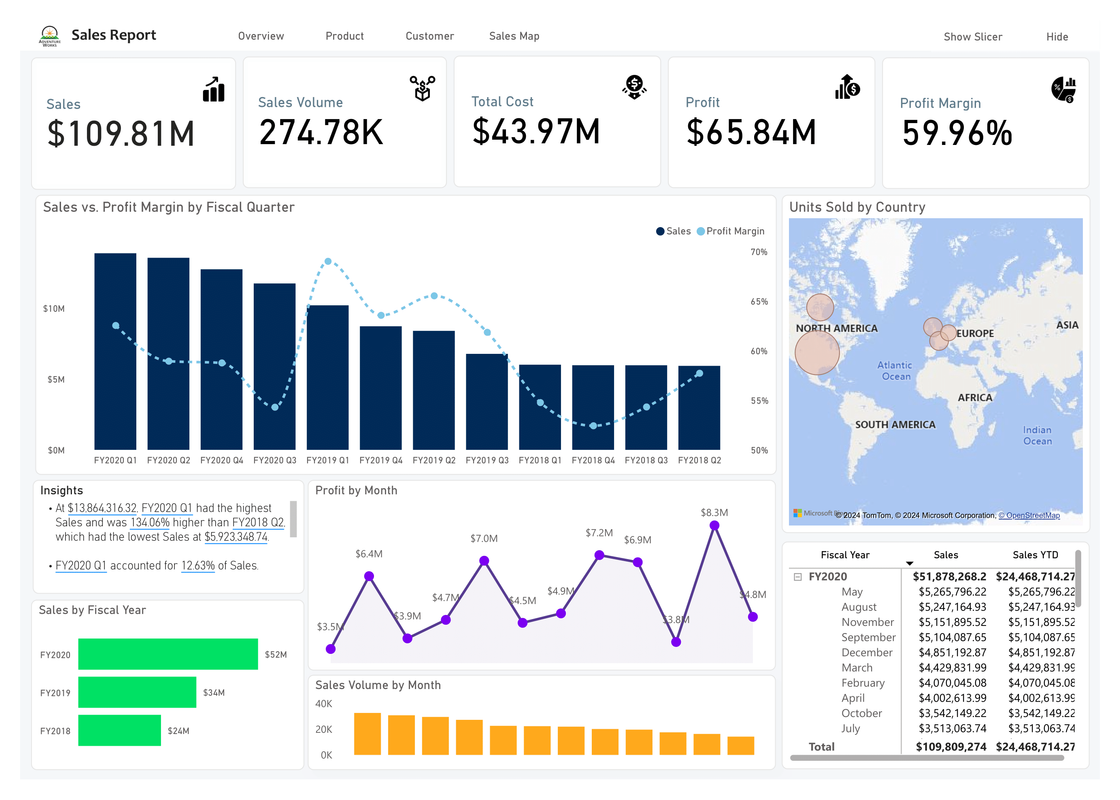Click $13,864,316.32 link in Insights
Image resolution: width=1120 pixels, height=800 pixels.
[101, 508]
